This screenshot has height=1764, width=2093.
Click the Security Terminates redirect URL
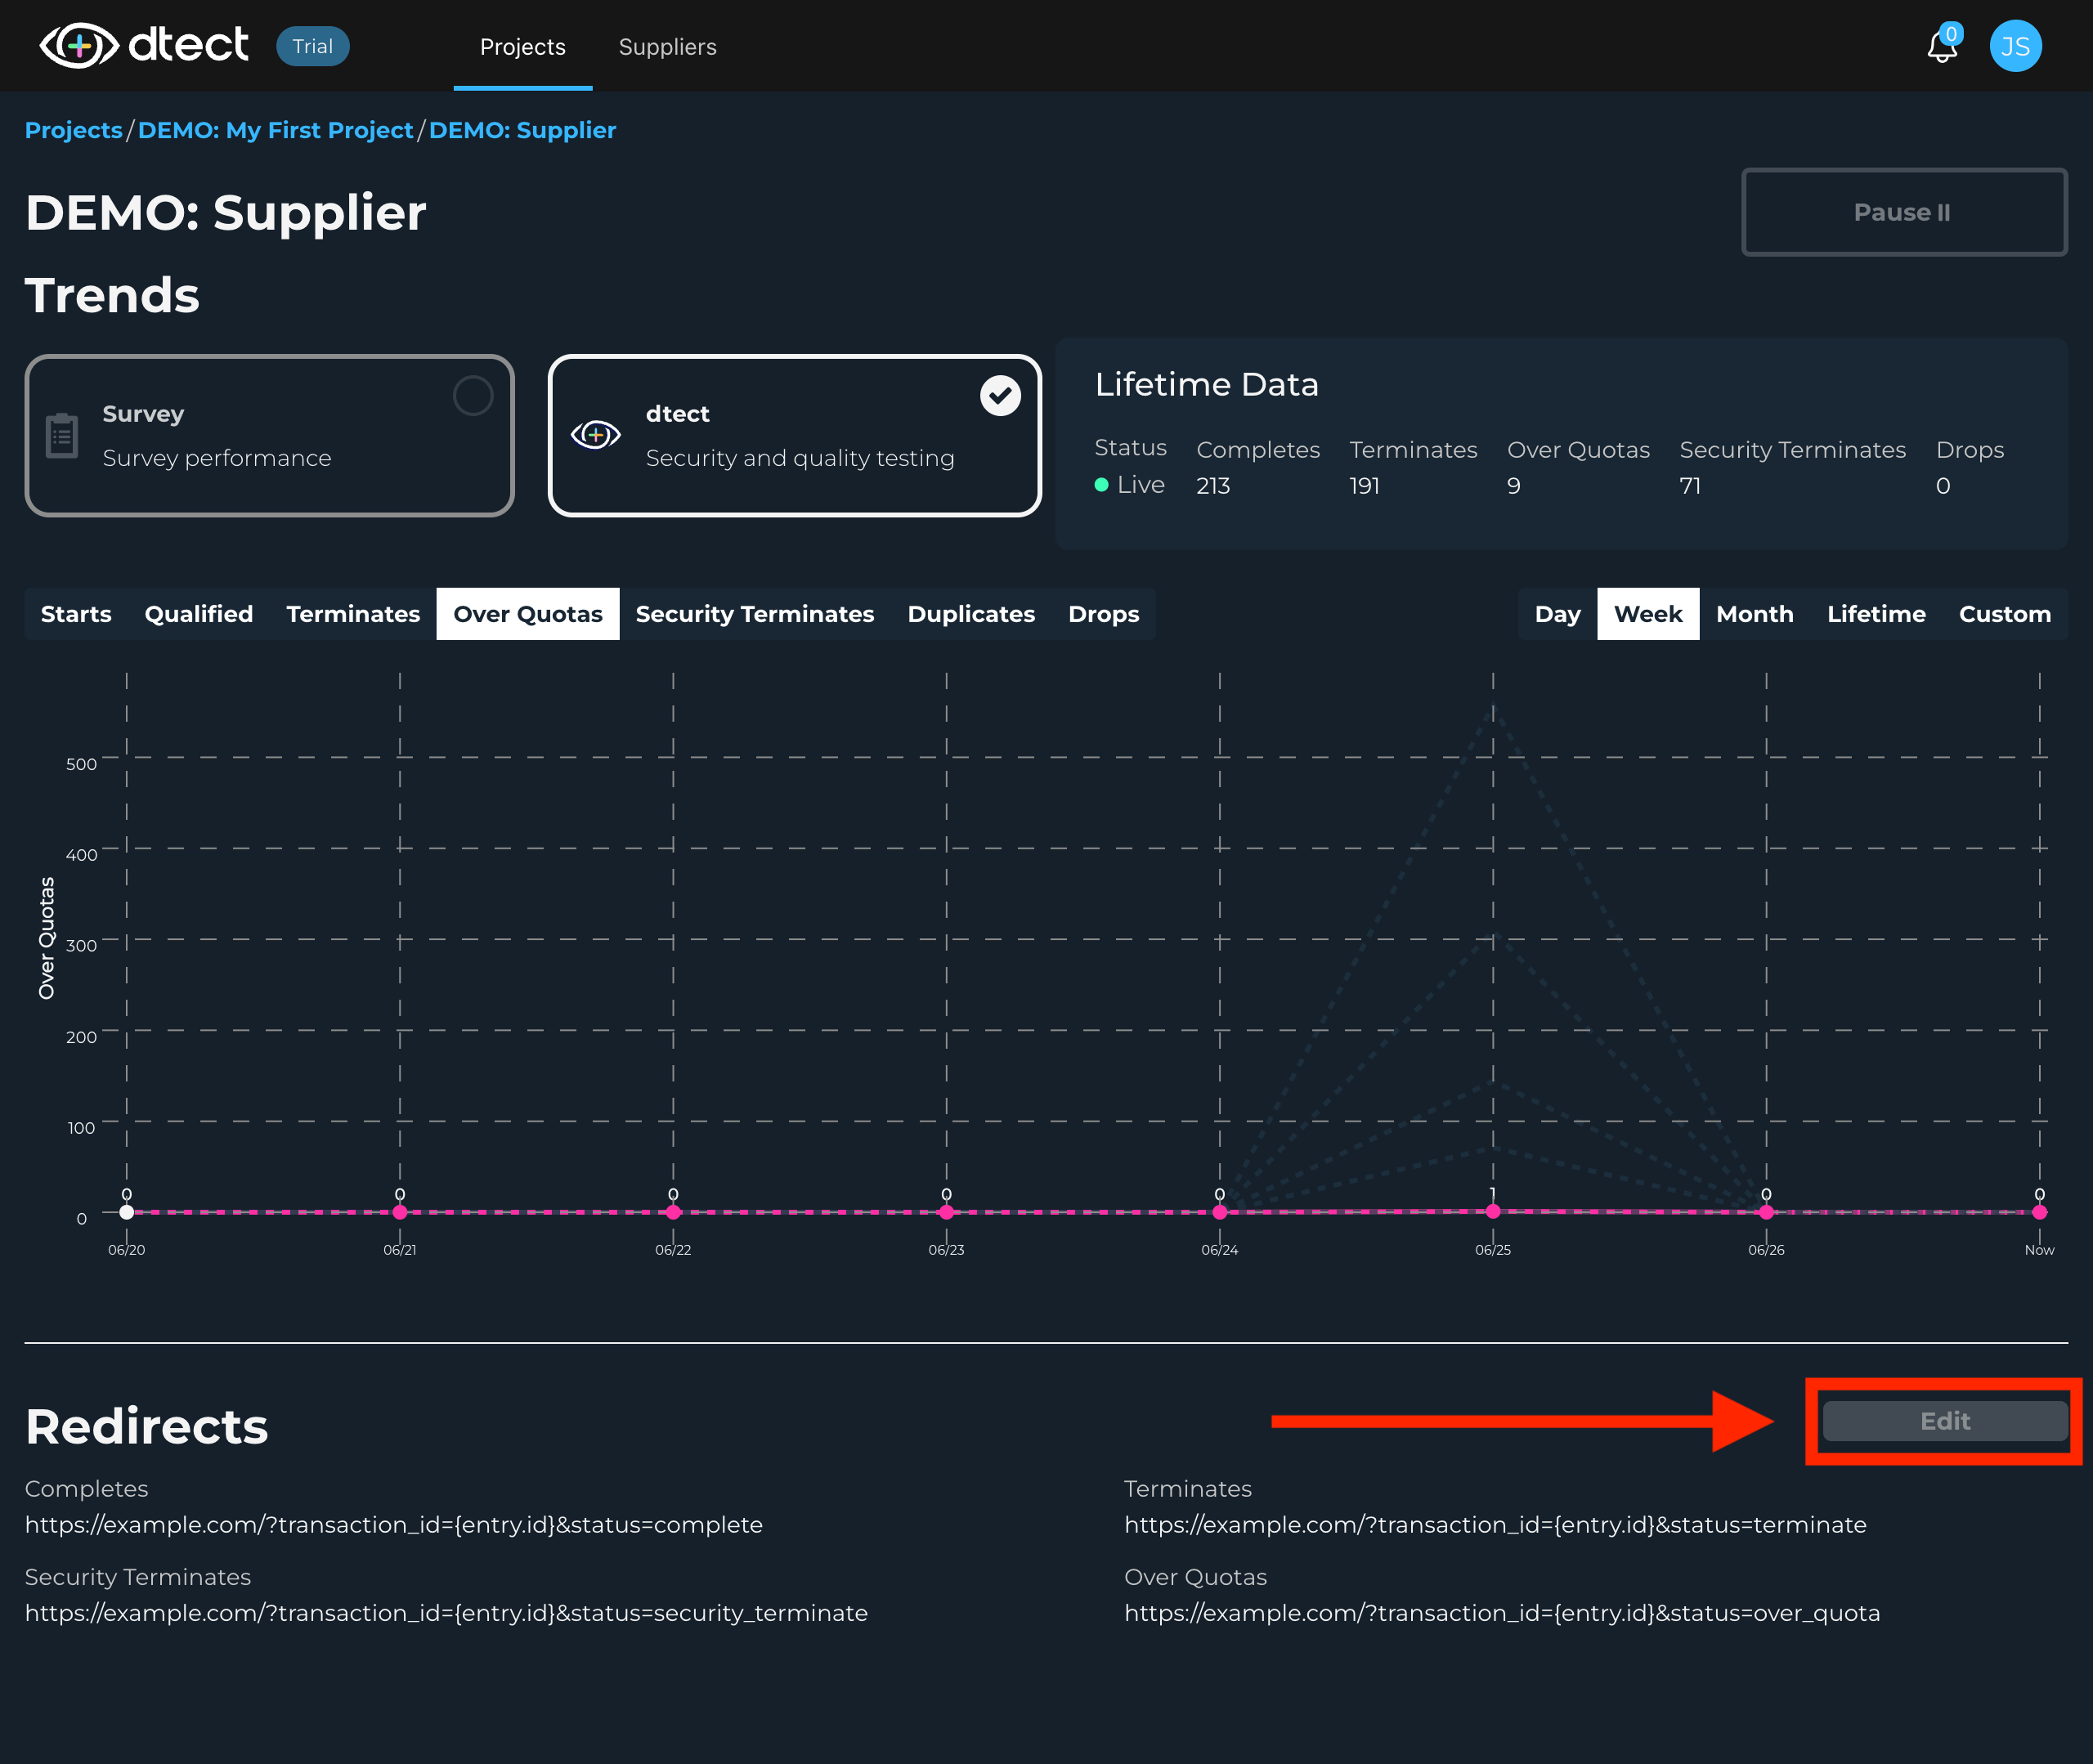[x=446, y=1613]
